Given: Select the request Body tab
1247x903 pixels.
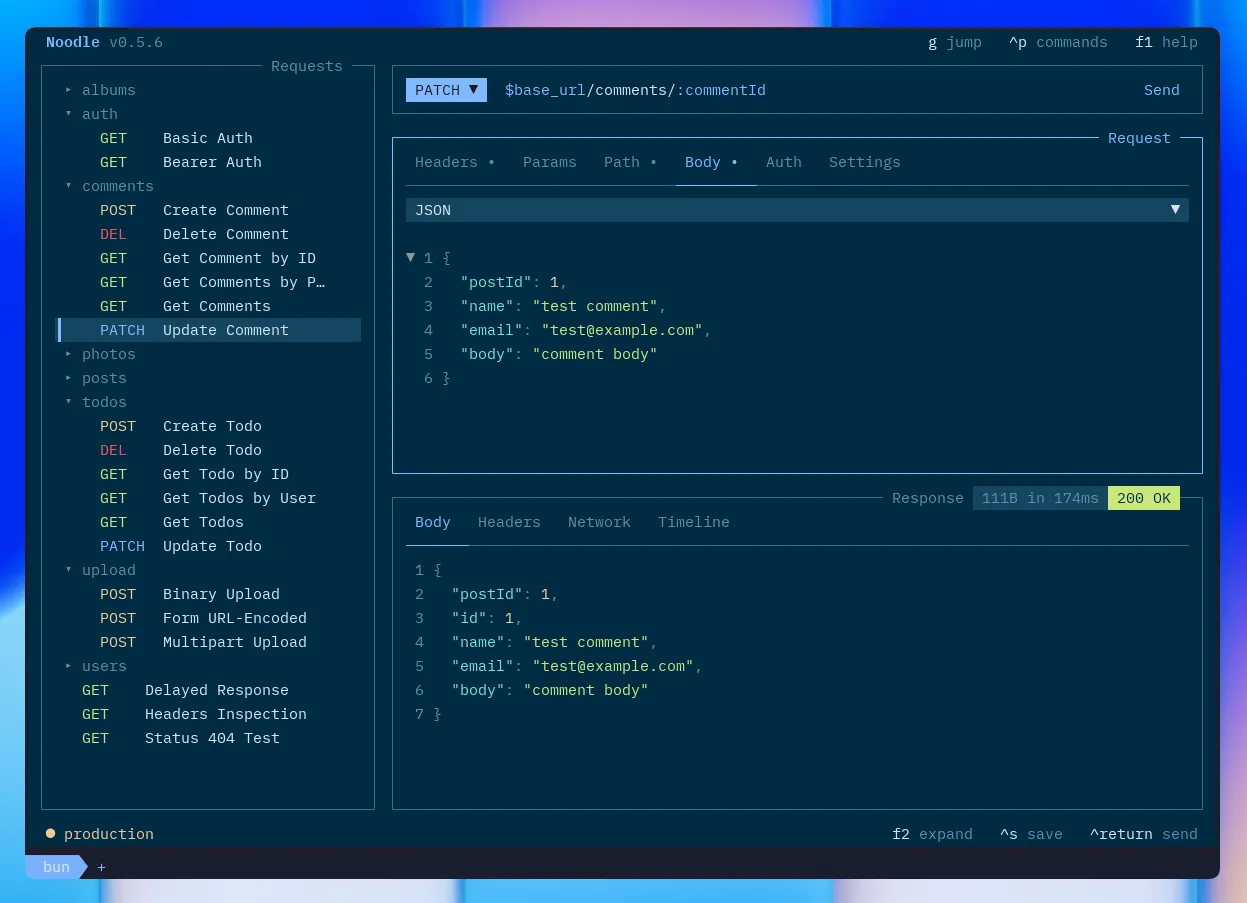Looking at the screenshot, I should tap(711, 162).
